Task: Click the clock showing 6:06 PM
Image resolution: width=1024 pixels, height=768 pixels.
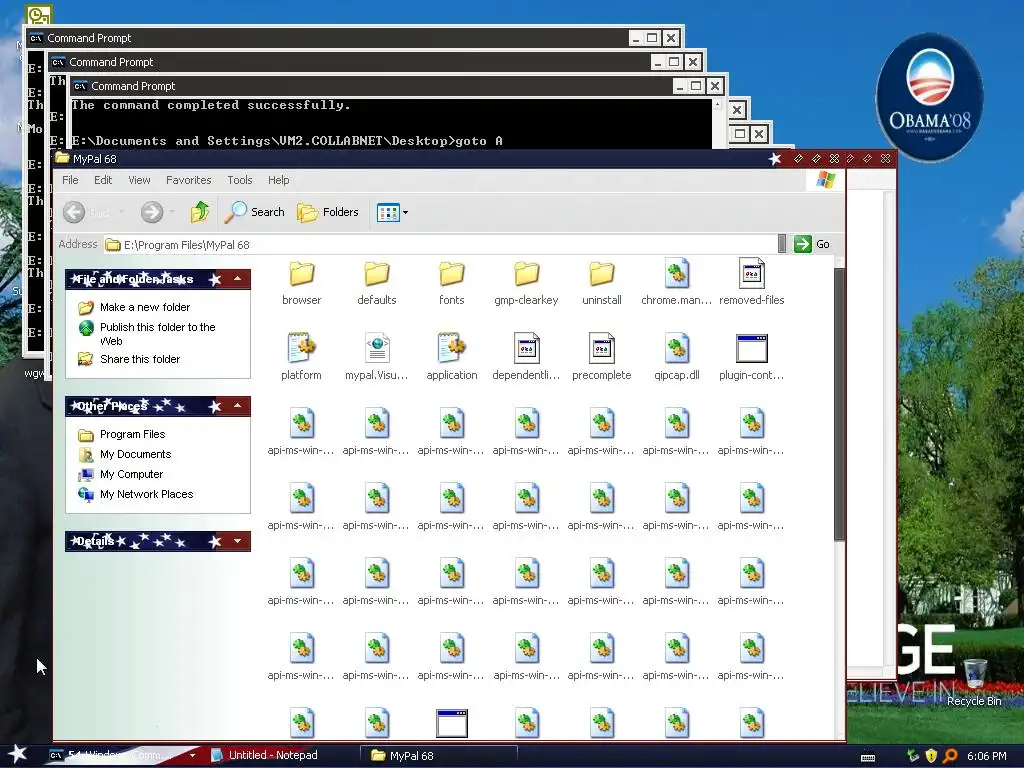Action: point(987,756)
